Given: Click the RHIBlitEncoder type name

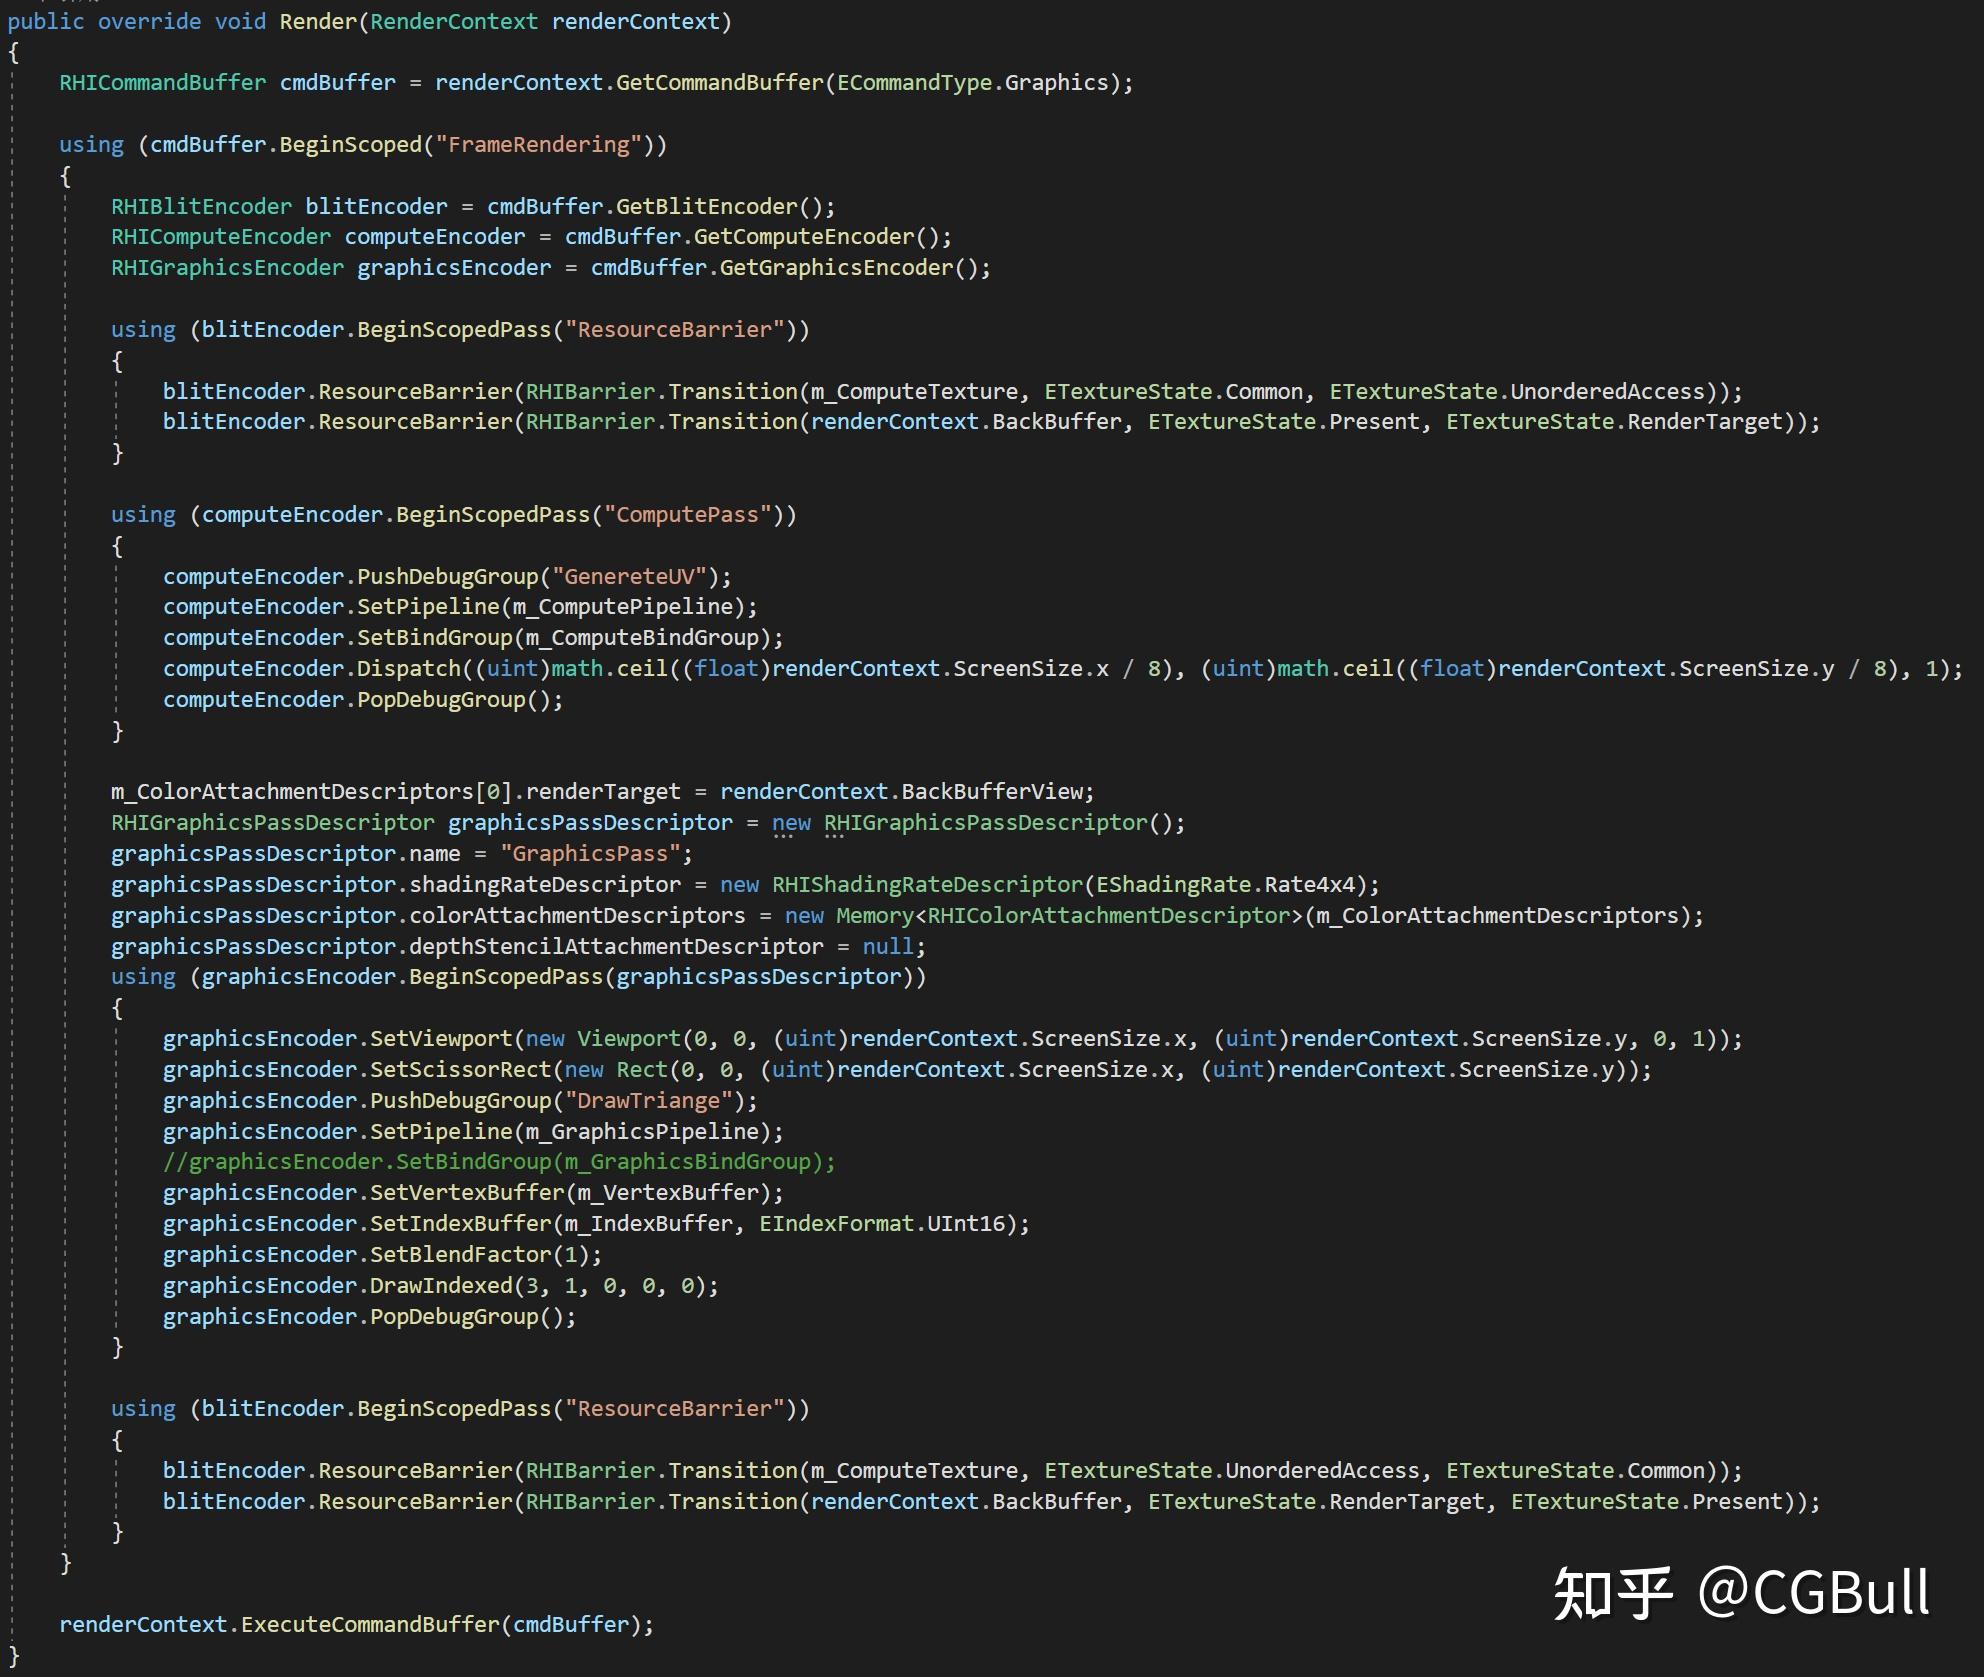Looking at the screenshot, I should (x=201, y=206).
